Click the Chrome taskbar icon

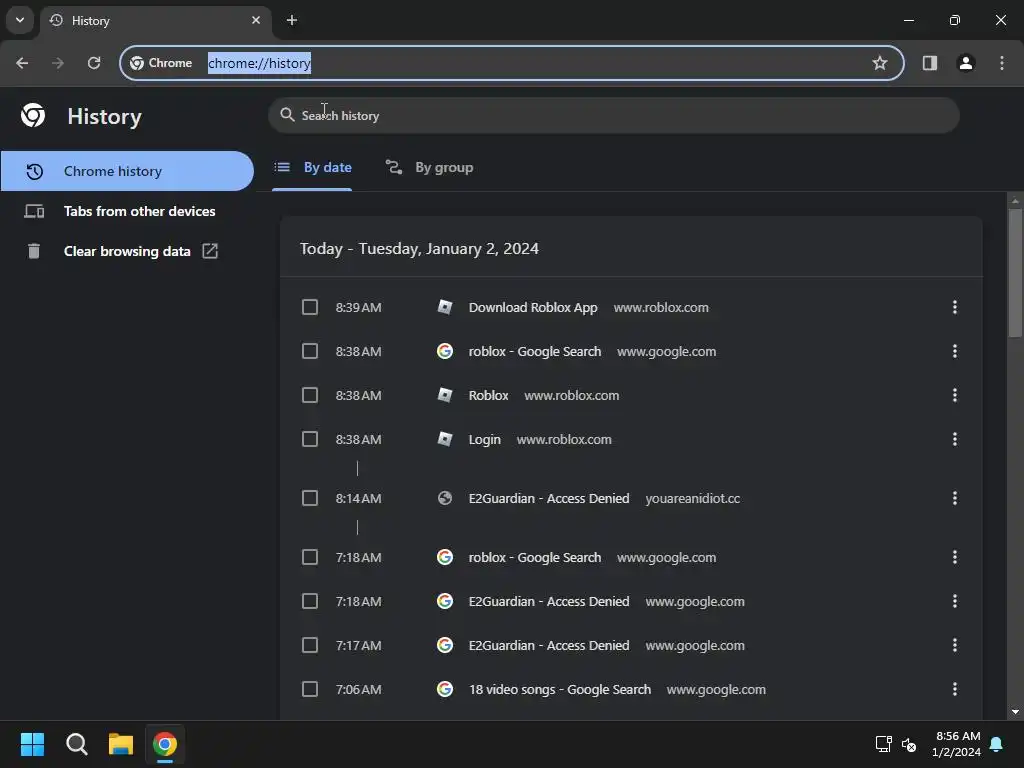point(165,744)
